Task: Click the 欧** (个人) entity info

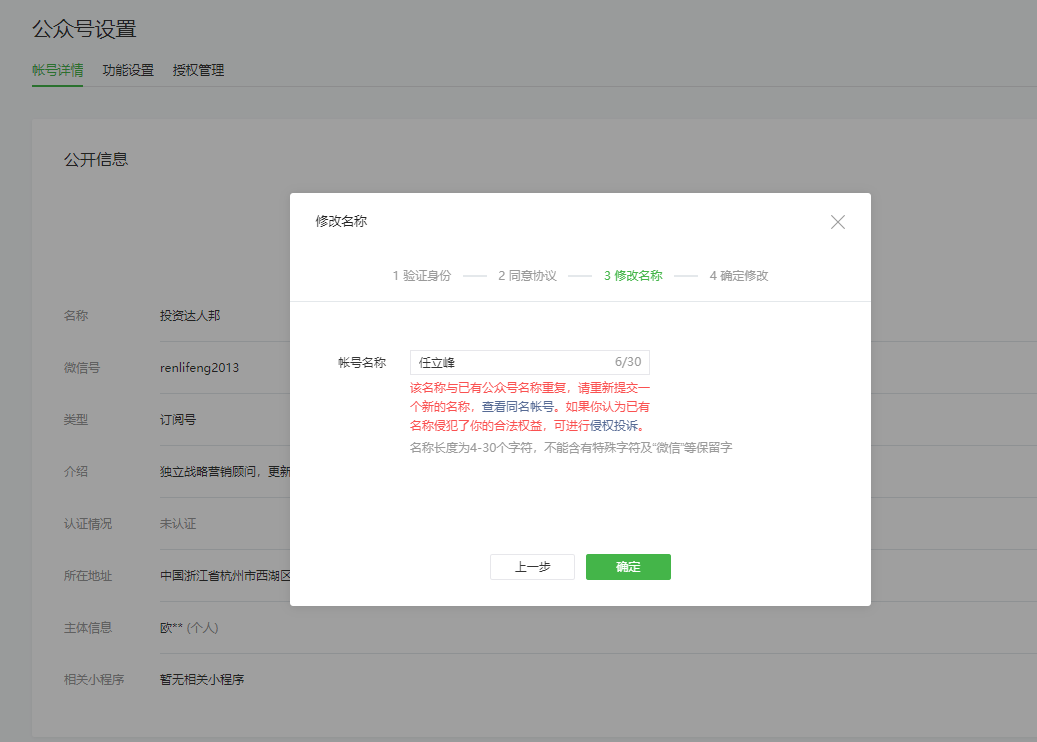Action: 189,628
